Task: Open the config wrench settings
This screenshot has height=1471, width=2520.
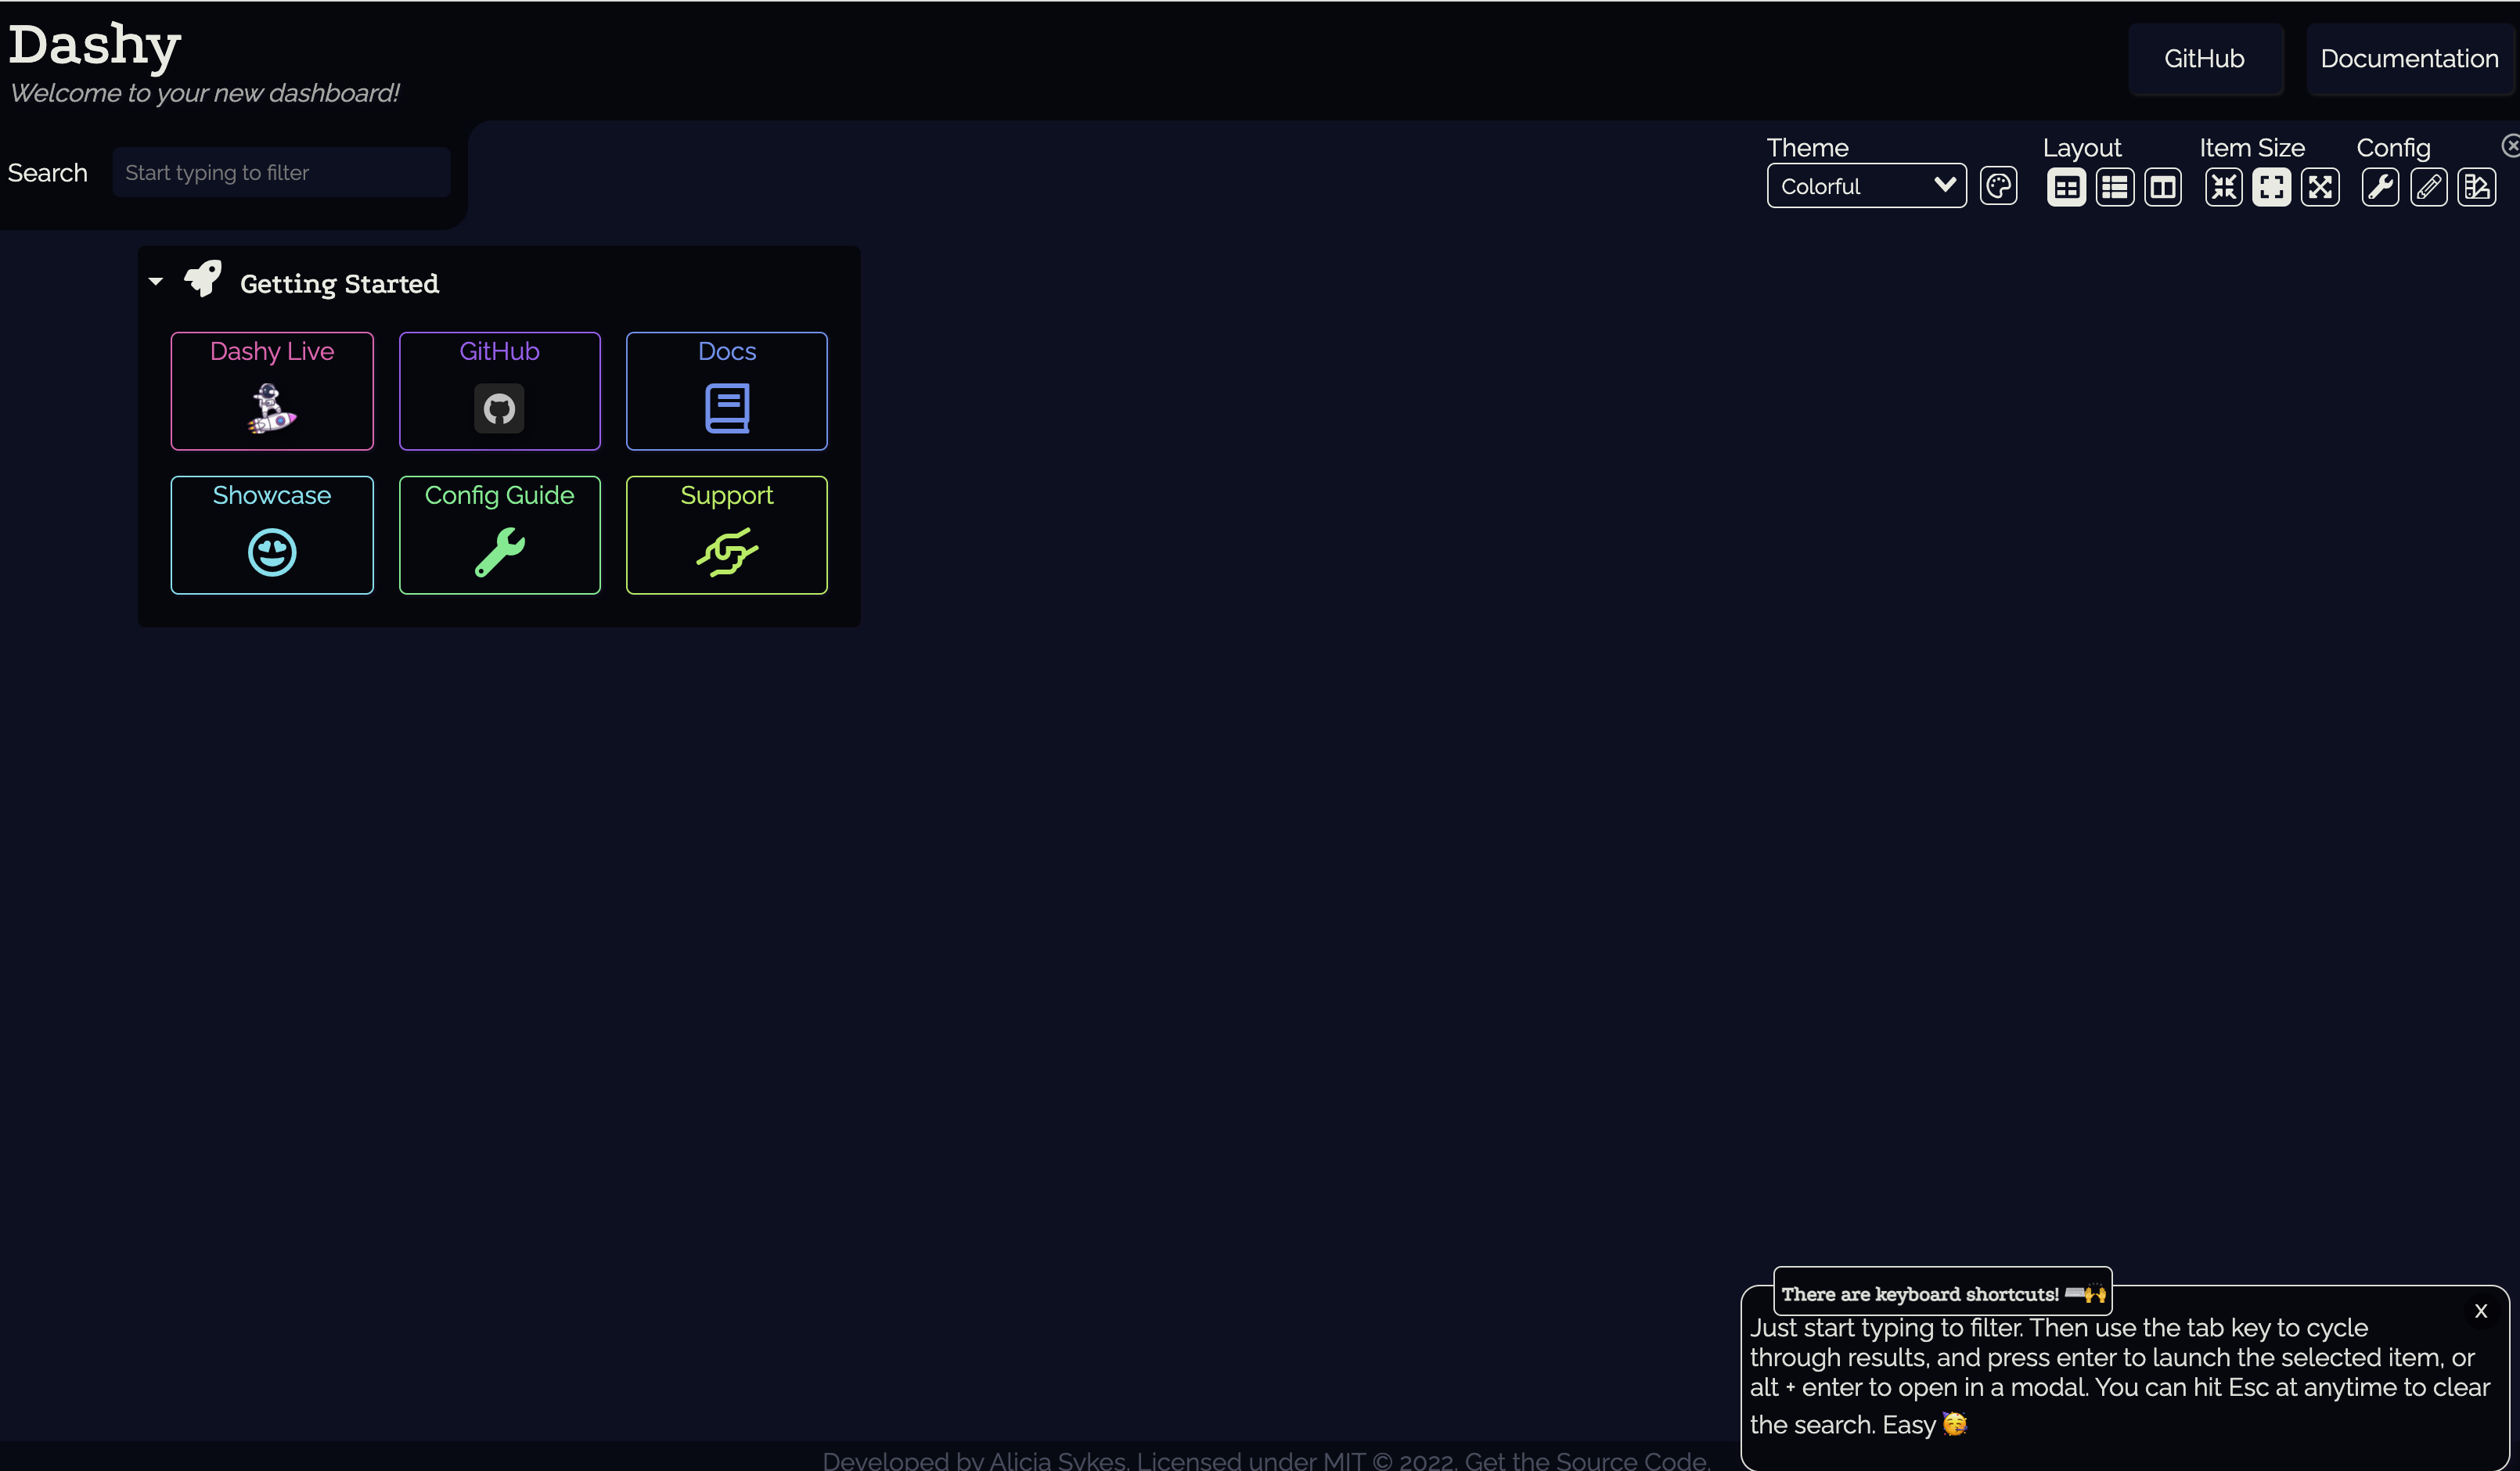Action: [2380, 187]
